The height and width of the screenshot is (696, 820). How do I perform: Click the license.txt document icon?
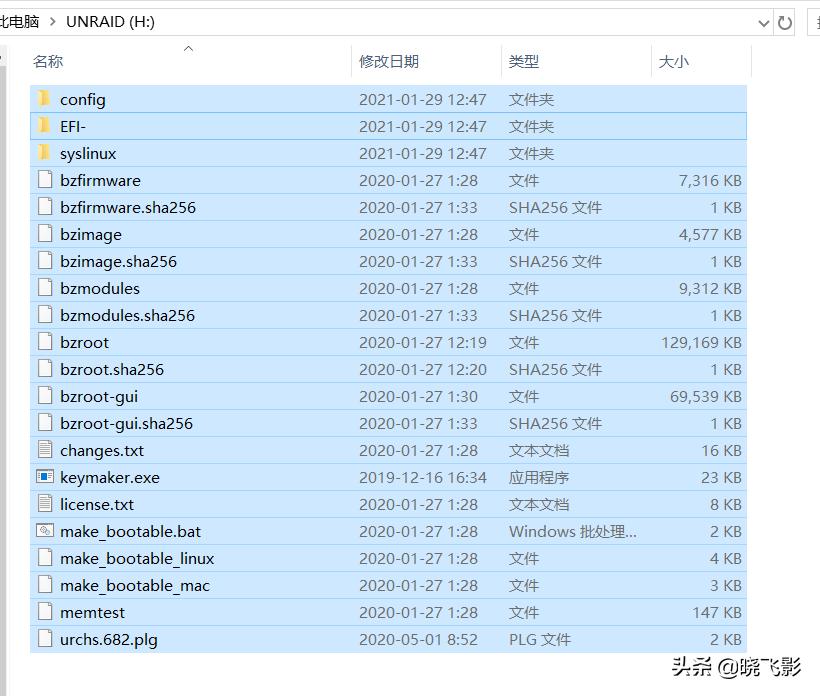pyautogui.click(x=45, y=504)
